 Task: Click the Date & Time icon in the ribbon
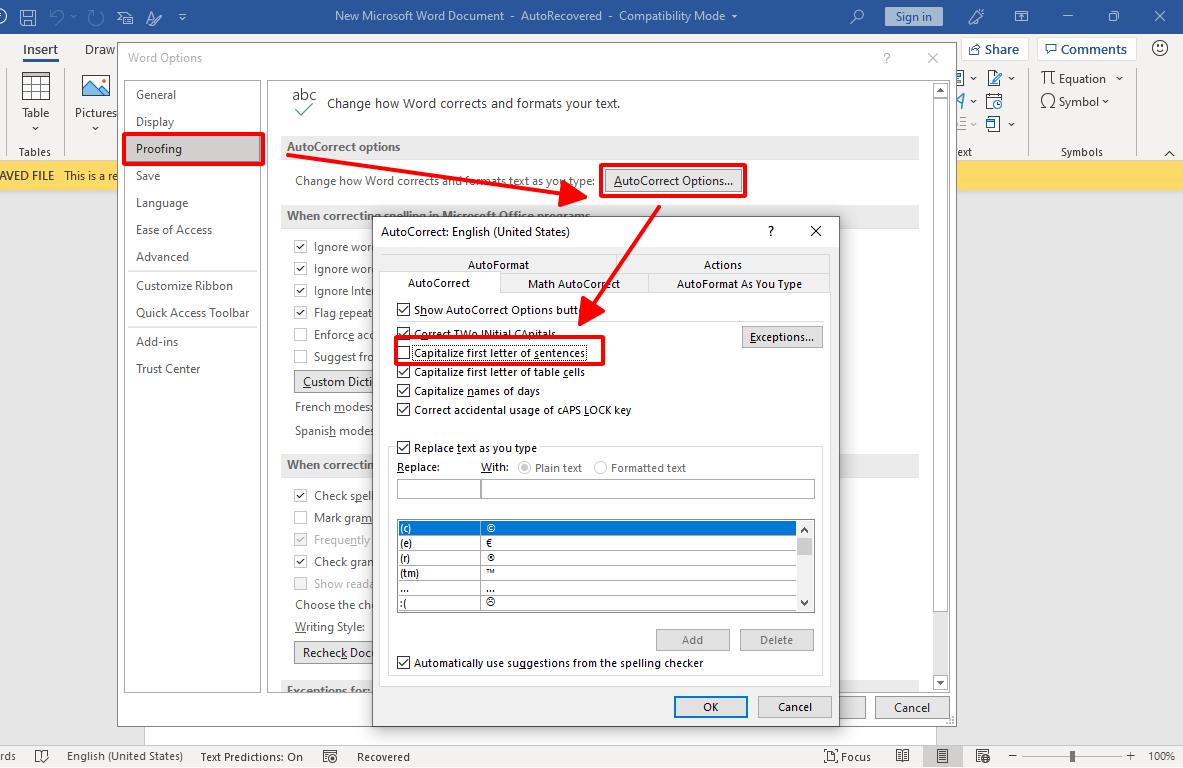994,101
